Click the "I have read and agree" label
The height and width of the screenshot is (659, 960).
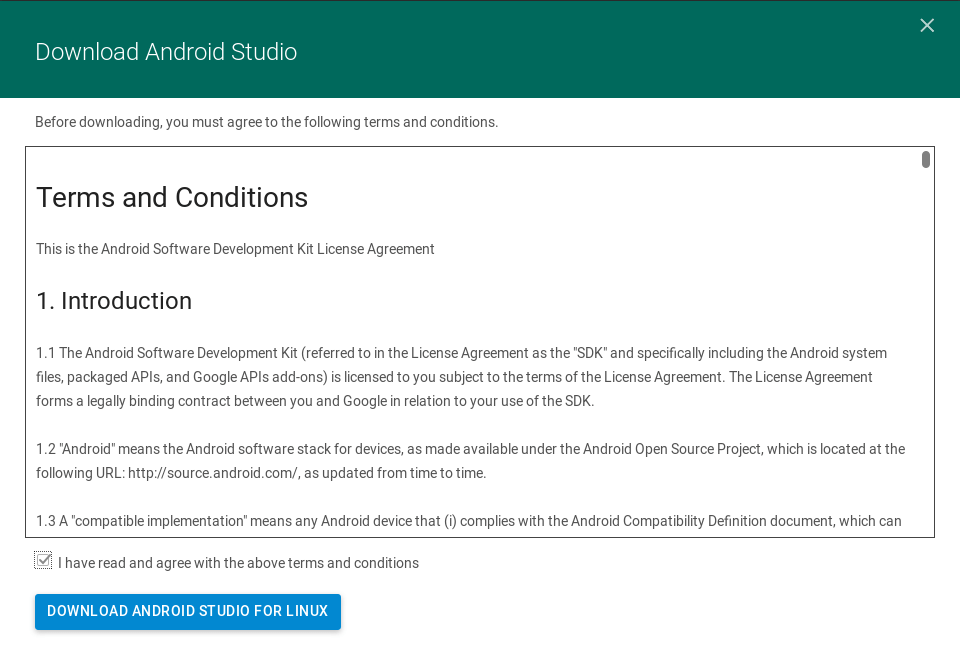coord(238,563)
